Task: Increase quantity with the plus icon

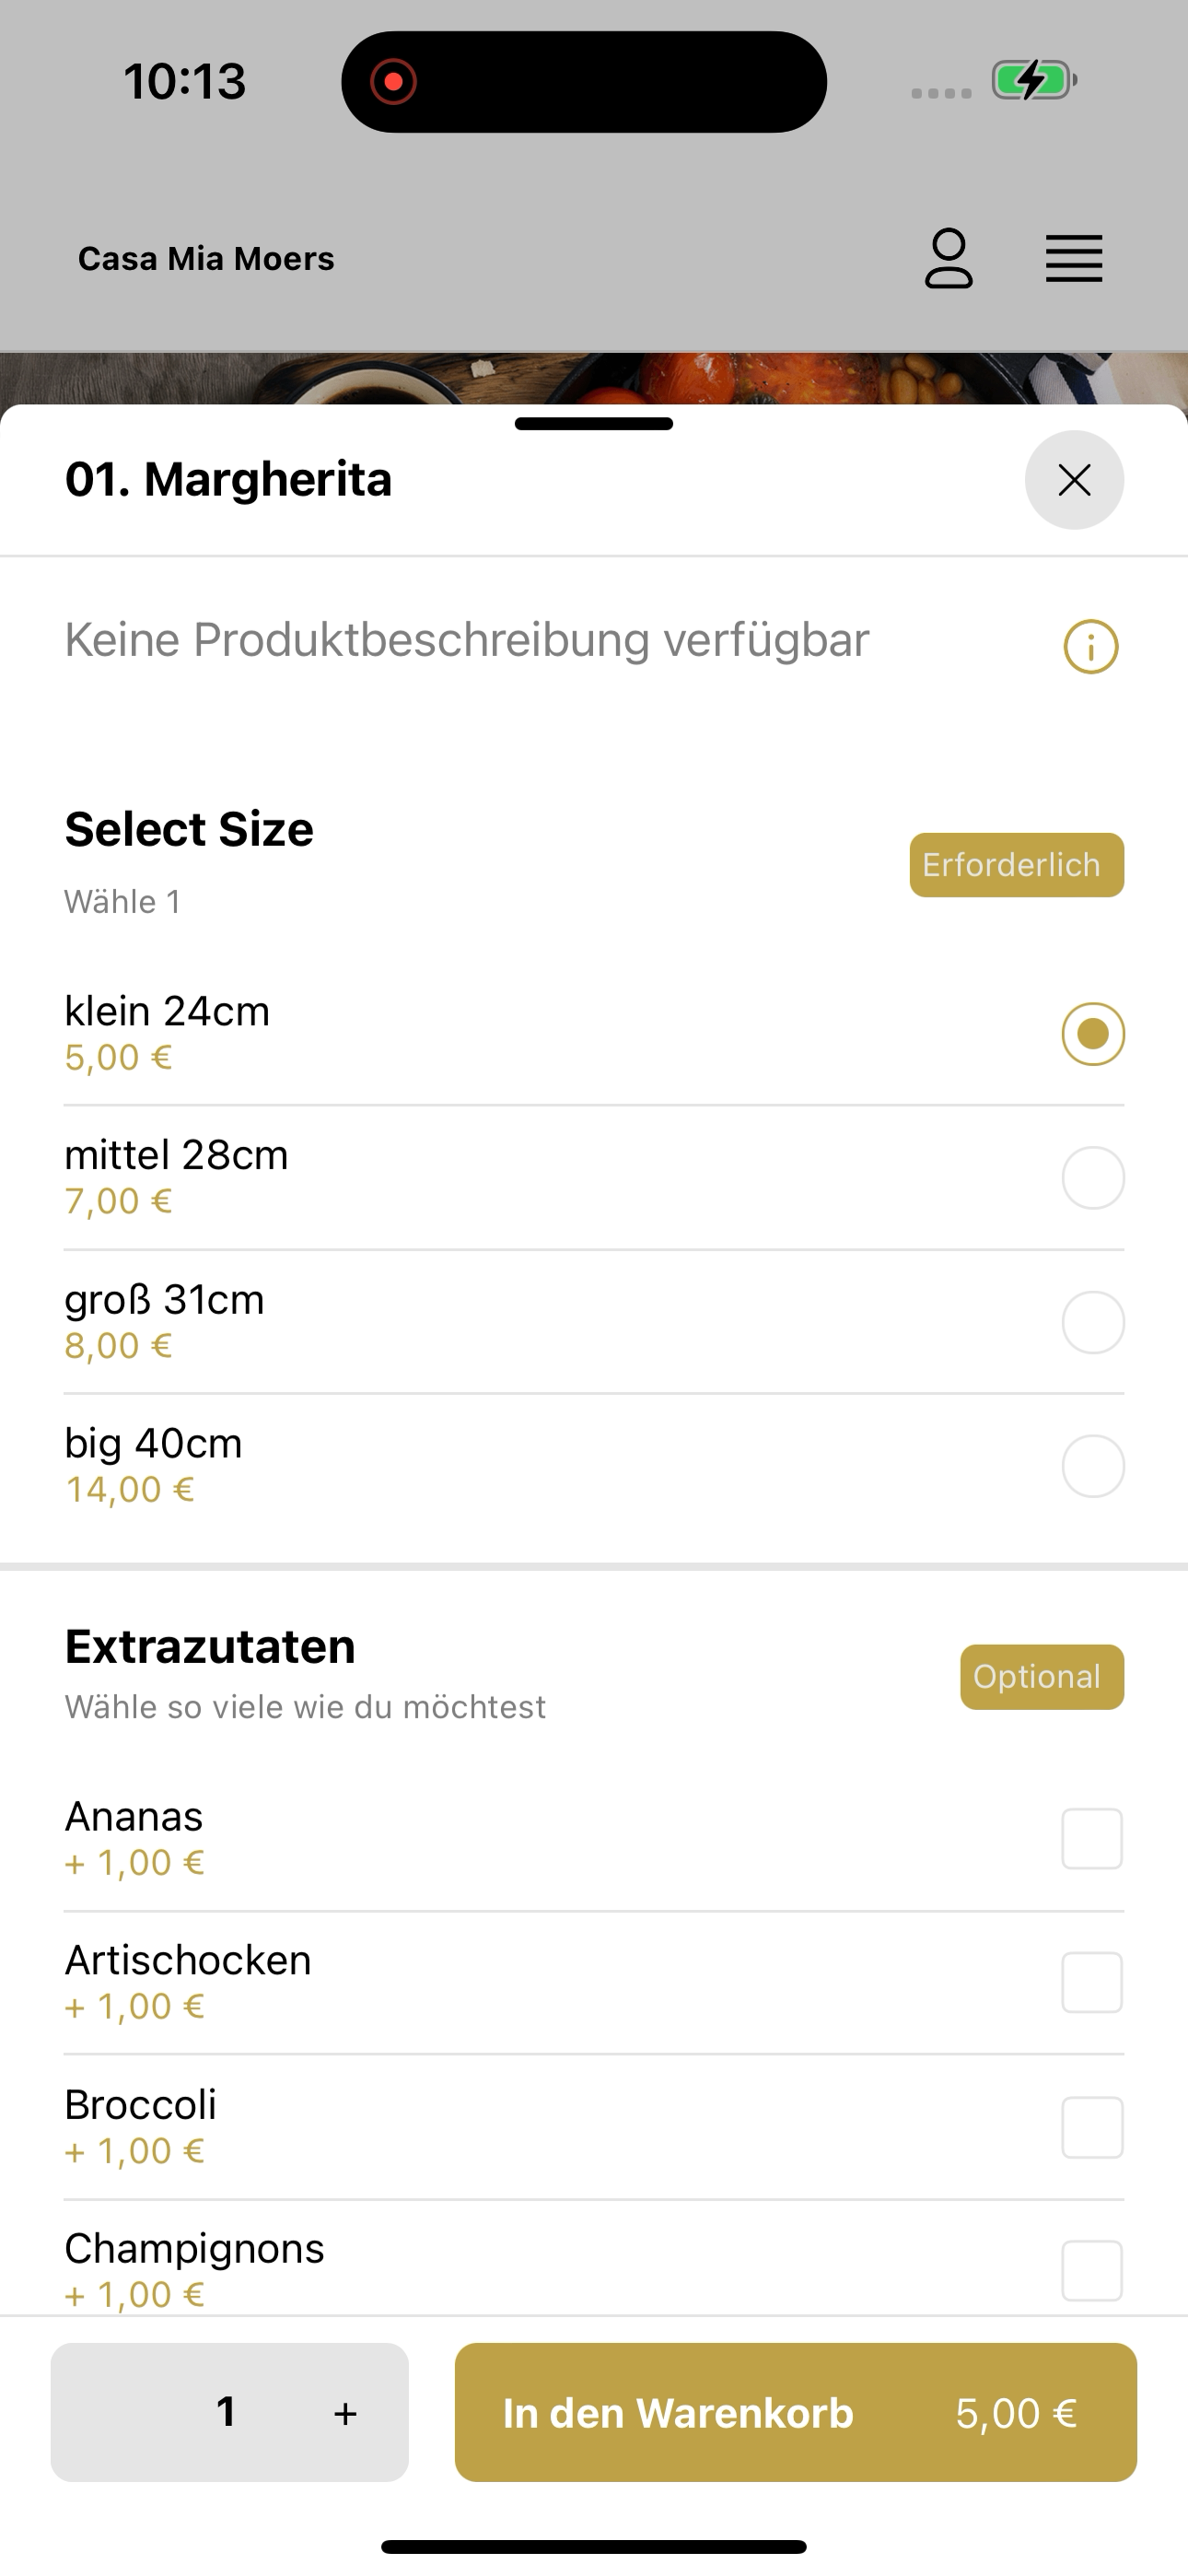Action: 345,2413
